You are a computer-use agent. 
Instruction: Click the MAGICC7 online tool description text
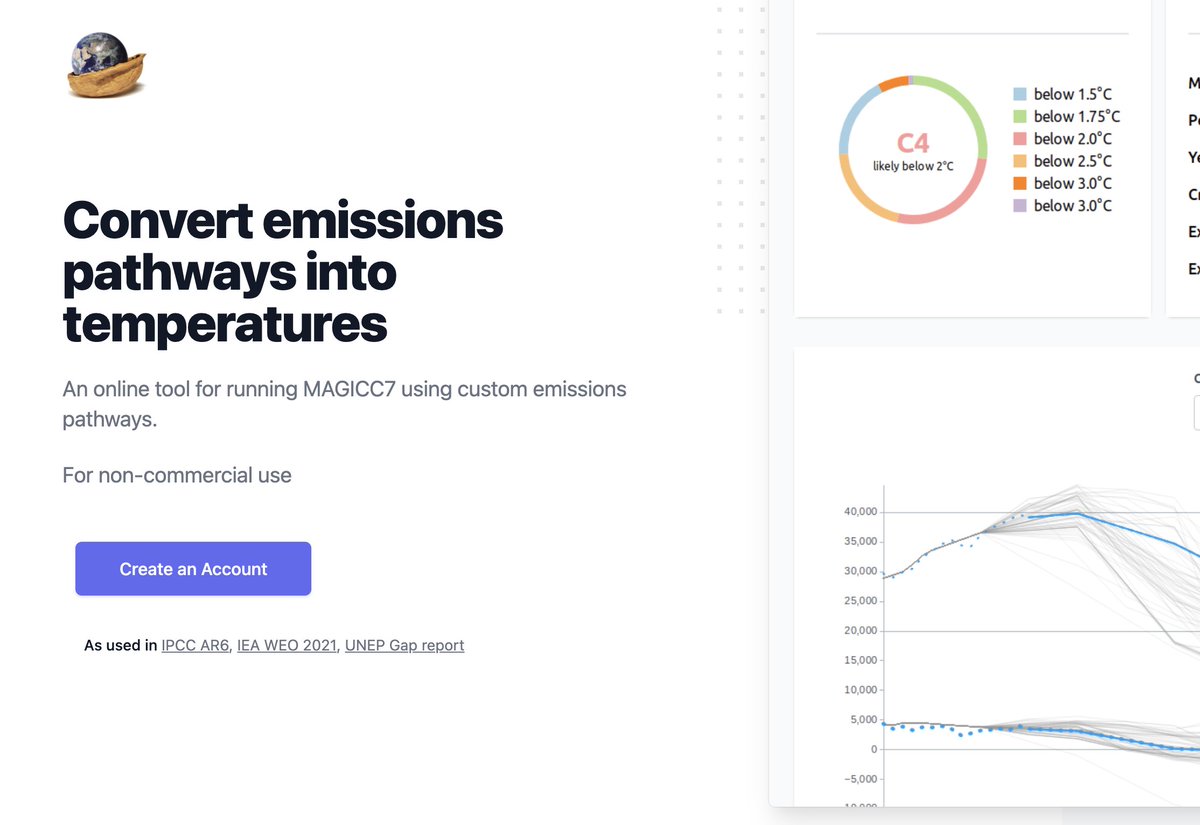344,403
